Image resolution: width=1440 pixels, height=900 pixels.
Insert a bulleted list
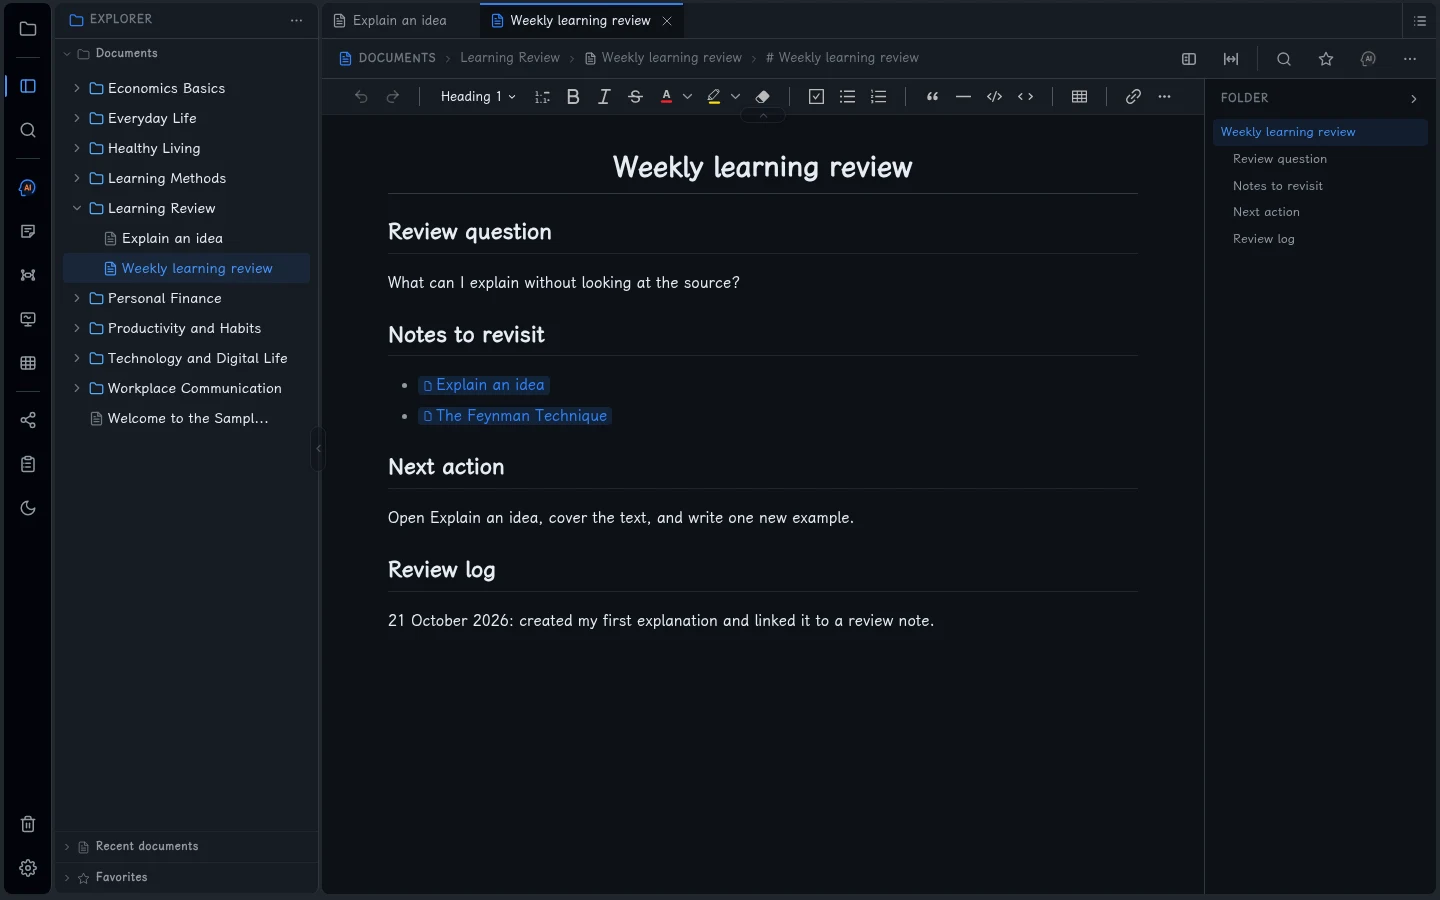click(847, 97)
